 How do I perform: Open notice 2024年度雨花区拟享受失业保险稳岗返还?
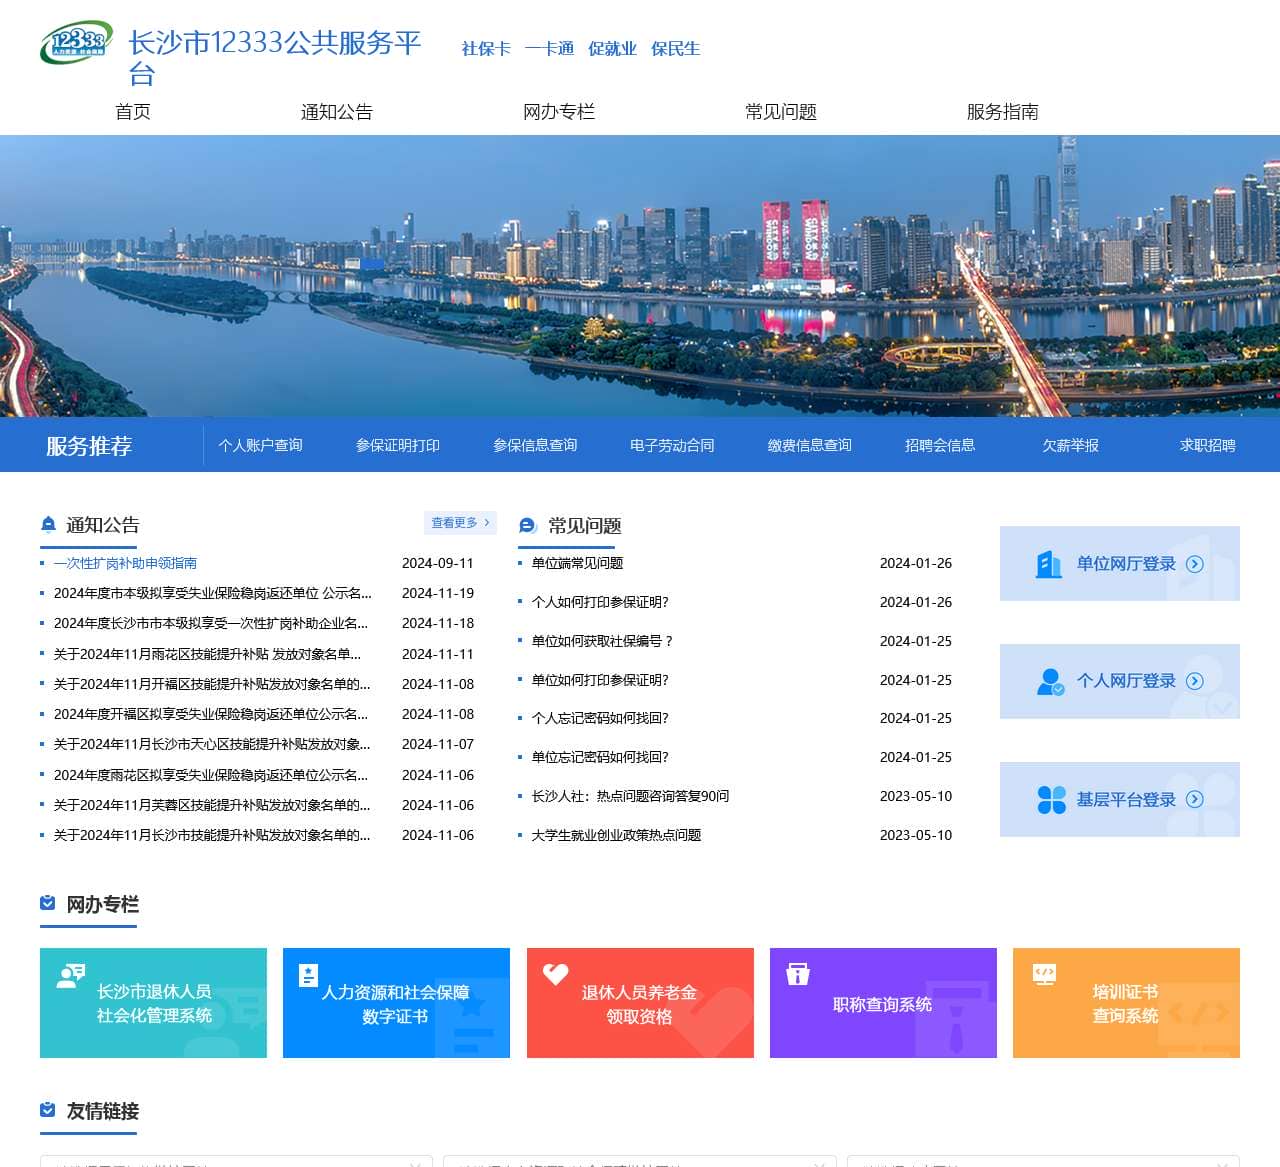(x=211, y=775)
